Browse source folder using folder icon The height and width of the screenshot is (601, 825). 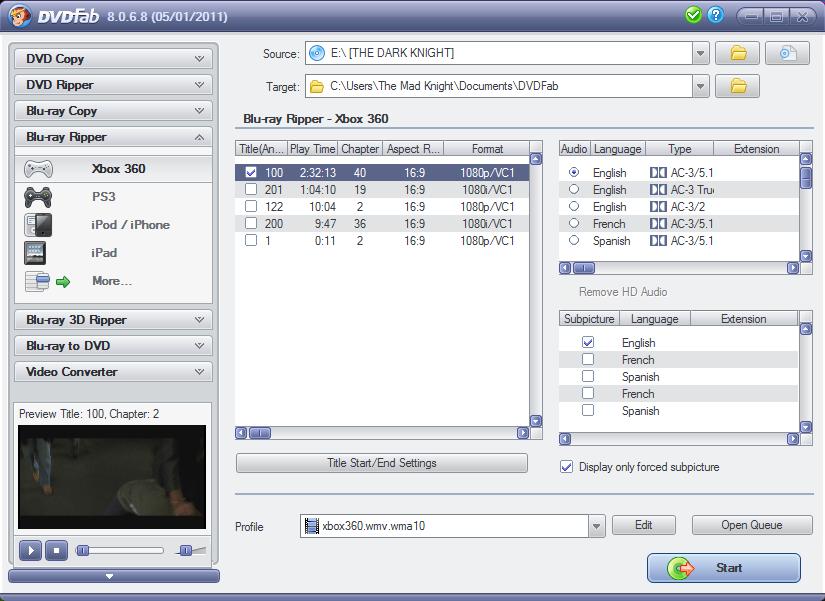[x=738, y=54]
